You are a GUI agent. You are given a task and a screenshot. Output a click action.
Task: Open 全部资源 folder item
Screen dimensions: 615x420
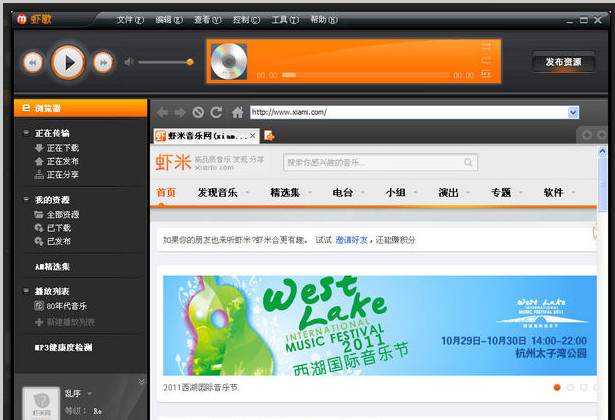(57, 215)
